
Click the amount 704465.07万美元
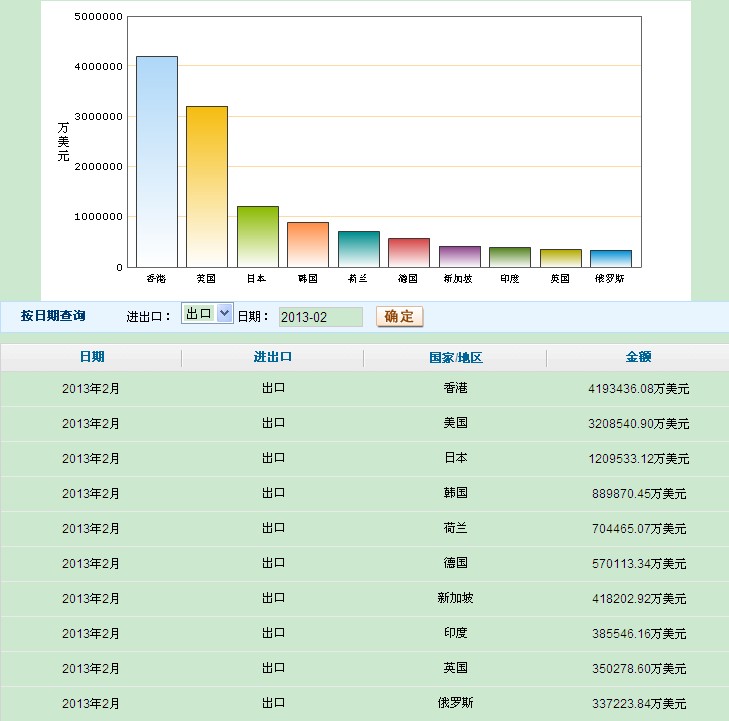point(639,529)
